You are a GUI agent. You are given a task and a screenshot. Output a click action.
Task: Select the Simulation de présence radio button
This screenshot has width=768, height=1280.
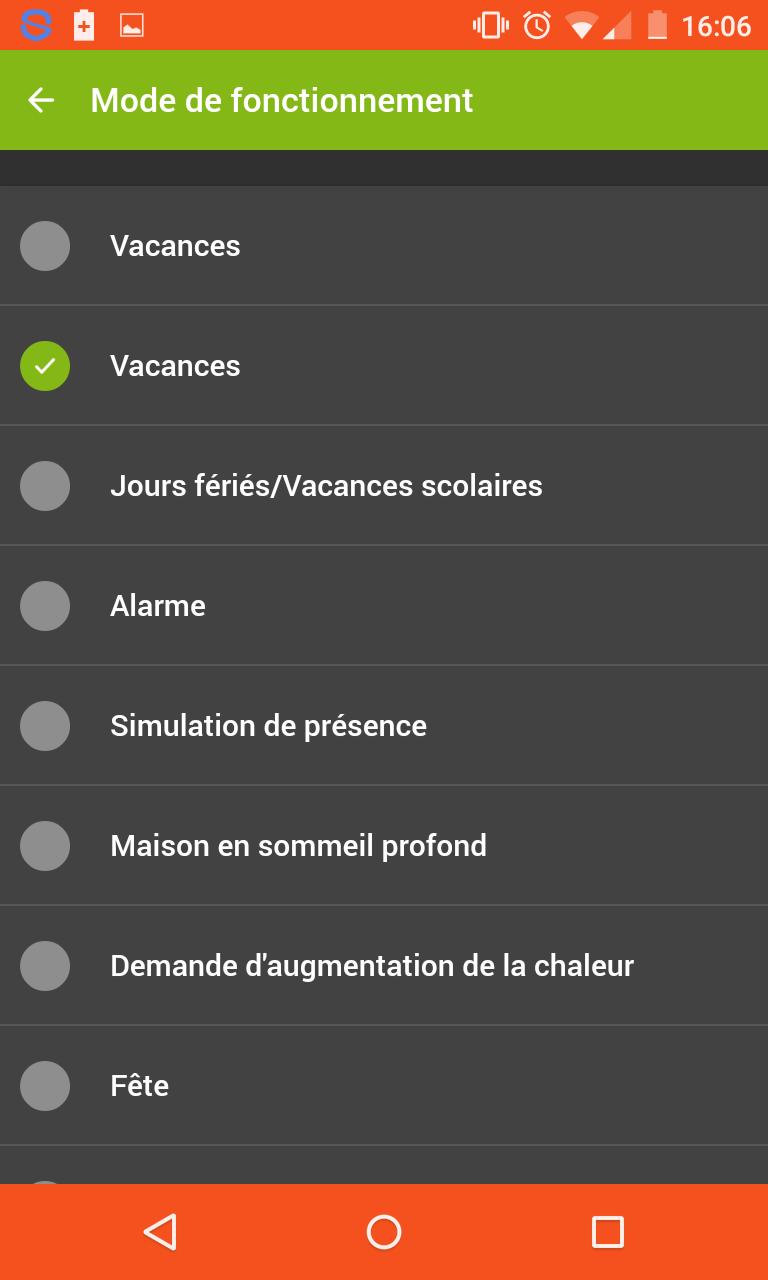click(45, 726)
